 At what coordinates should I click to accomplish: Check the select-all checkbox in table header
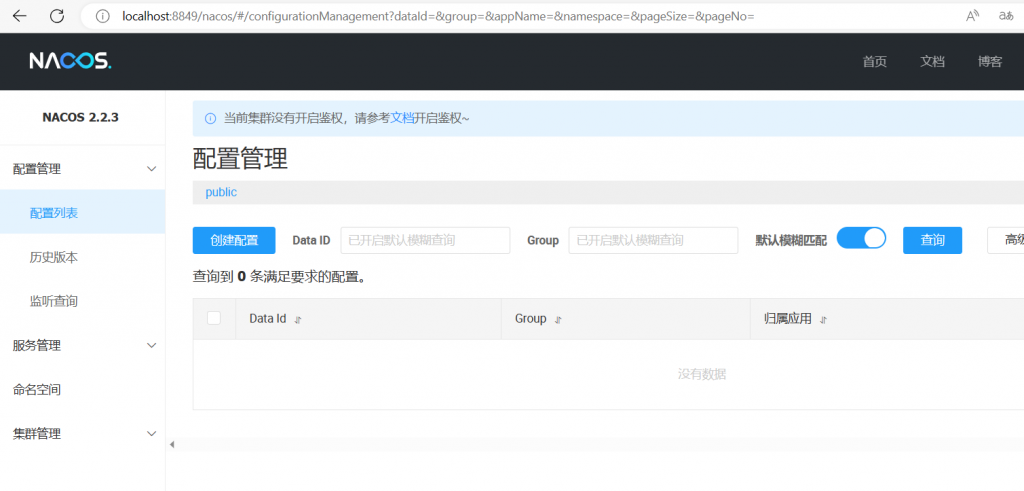(213, 318)
